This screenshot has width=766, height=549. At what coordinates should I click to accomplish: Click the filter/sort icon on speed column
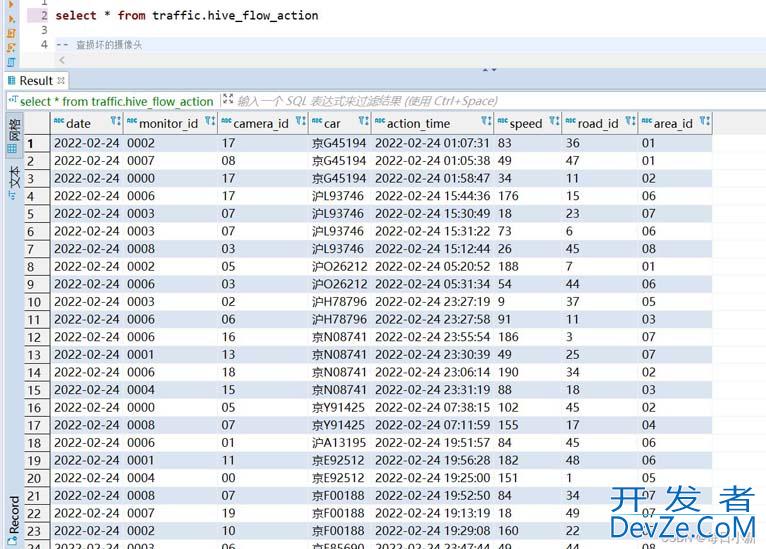pos(552,123)
